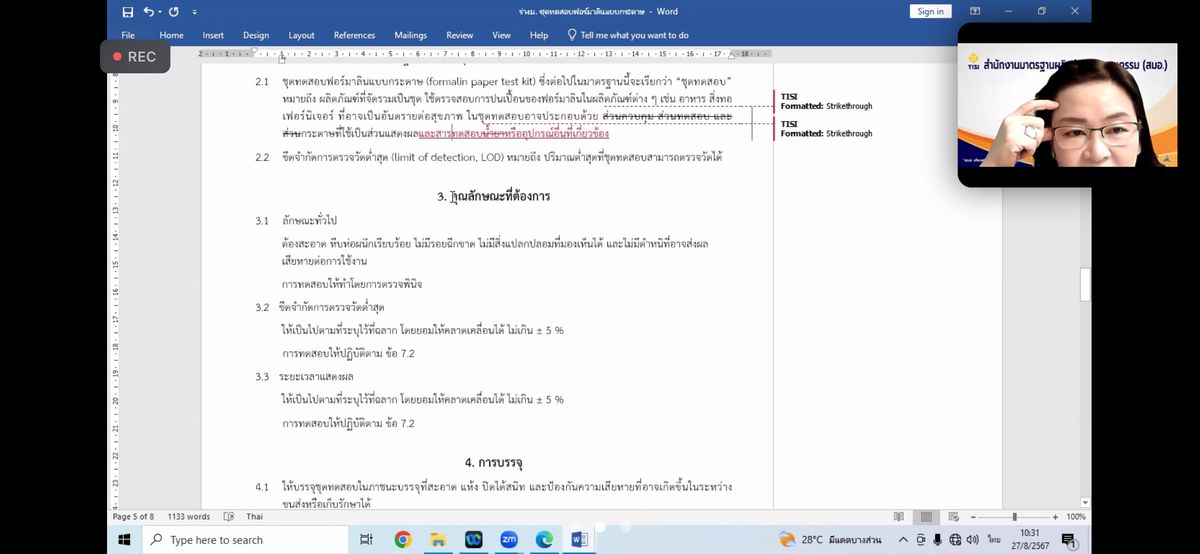Open Task View on the taskbar
This screenshot has width=1200, height=554.
tap(366, 540)
